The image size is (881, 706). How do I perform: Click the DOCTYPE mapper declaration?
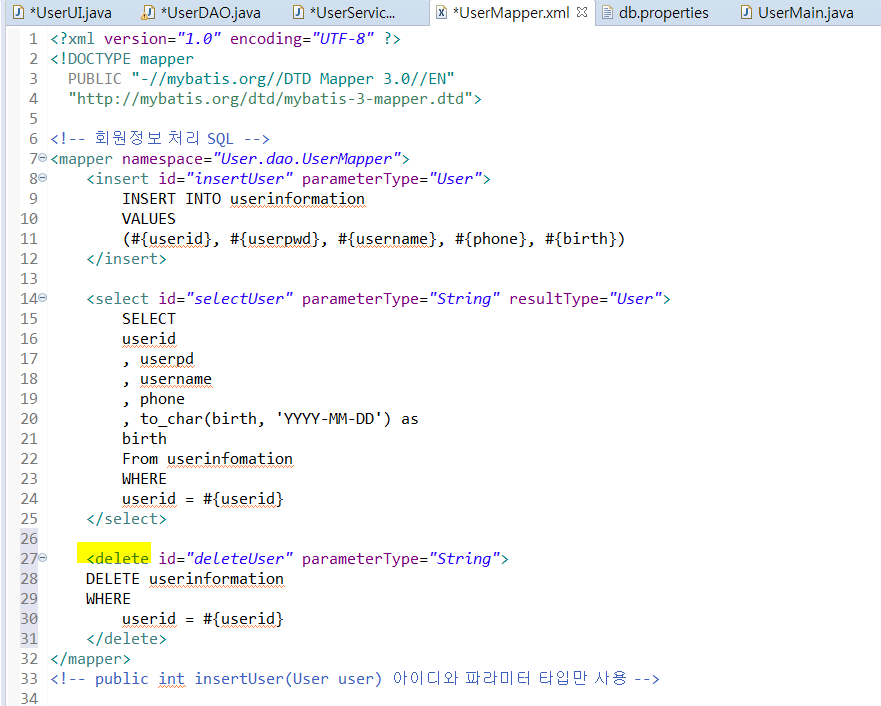click(122, 59)
